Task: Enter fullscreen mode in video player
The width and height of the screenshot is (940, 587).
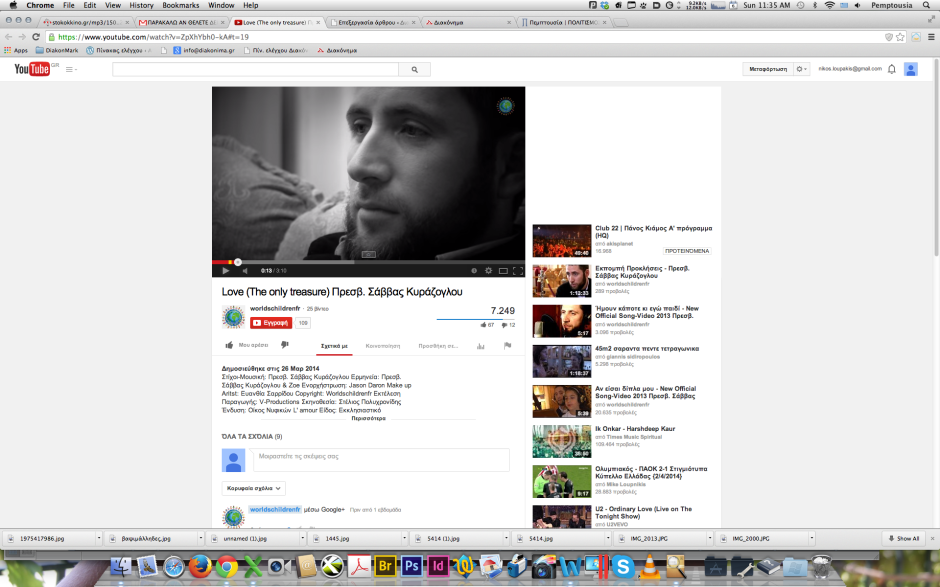Action: [518, 270]
